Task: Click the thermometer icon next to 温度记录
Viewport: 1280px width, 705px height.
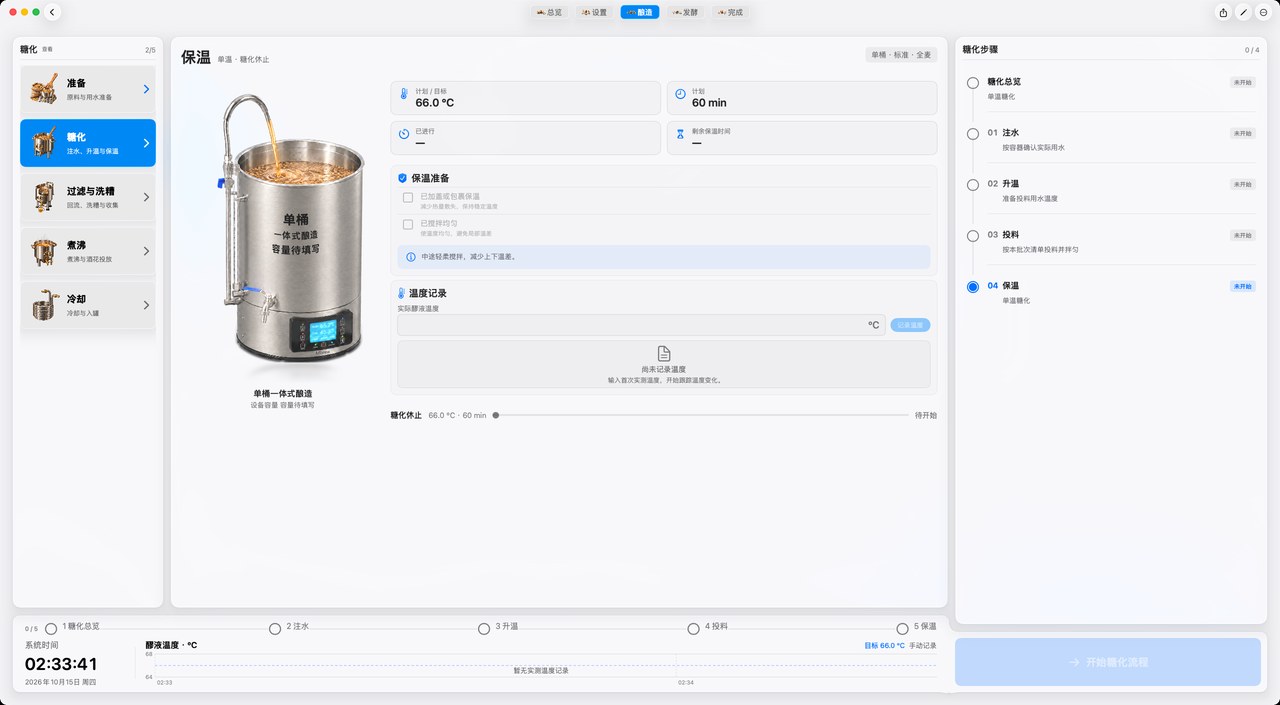Action: tap(402, 294)
